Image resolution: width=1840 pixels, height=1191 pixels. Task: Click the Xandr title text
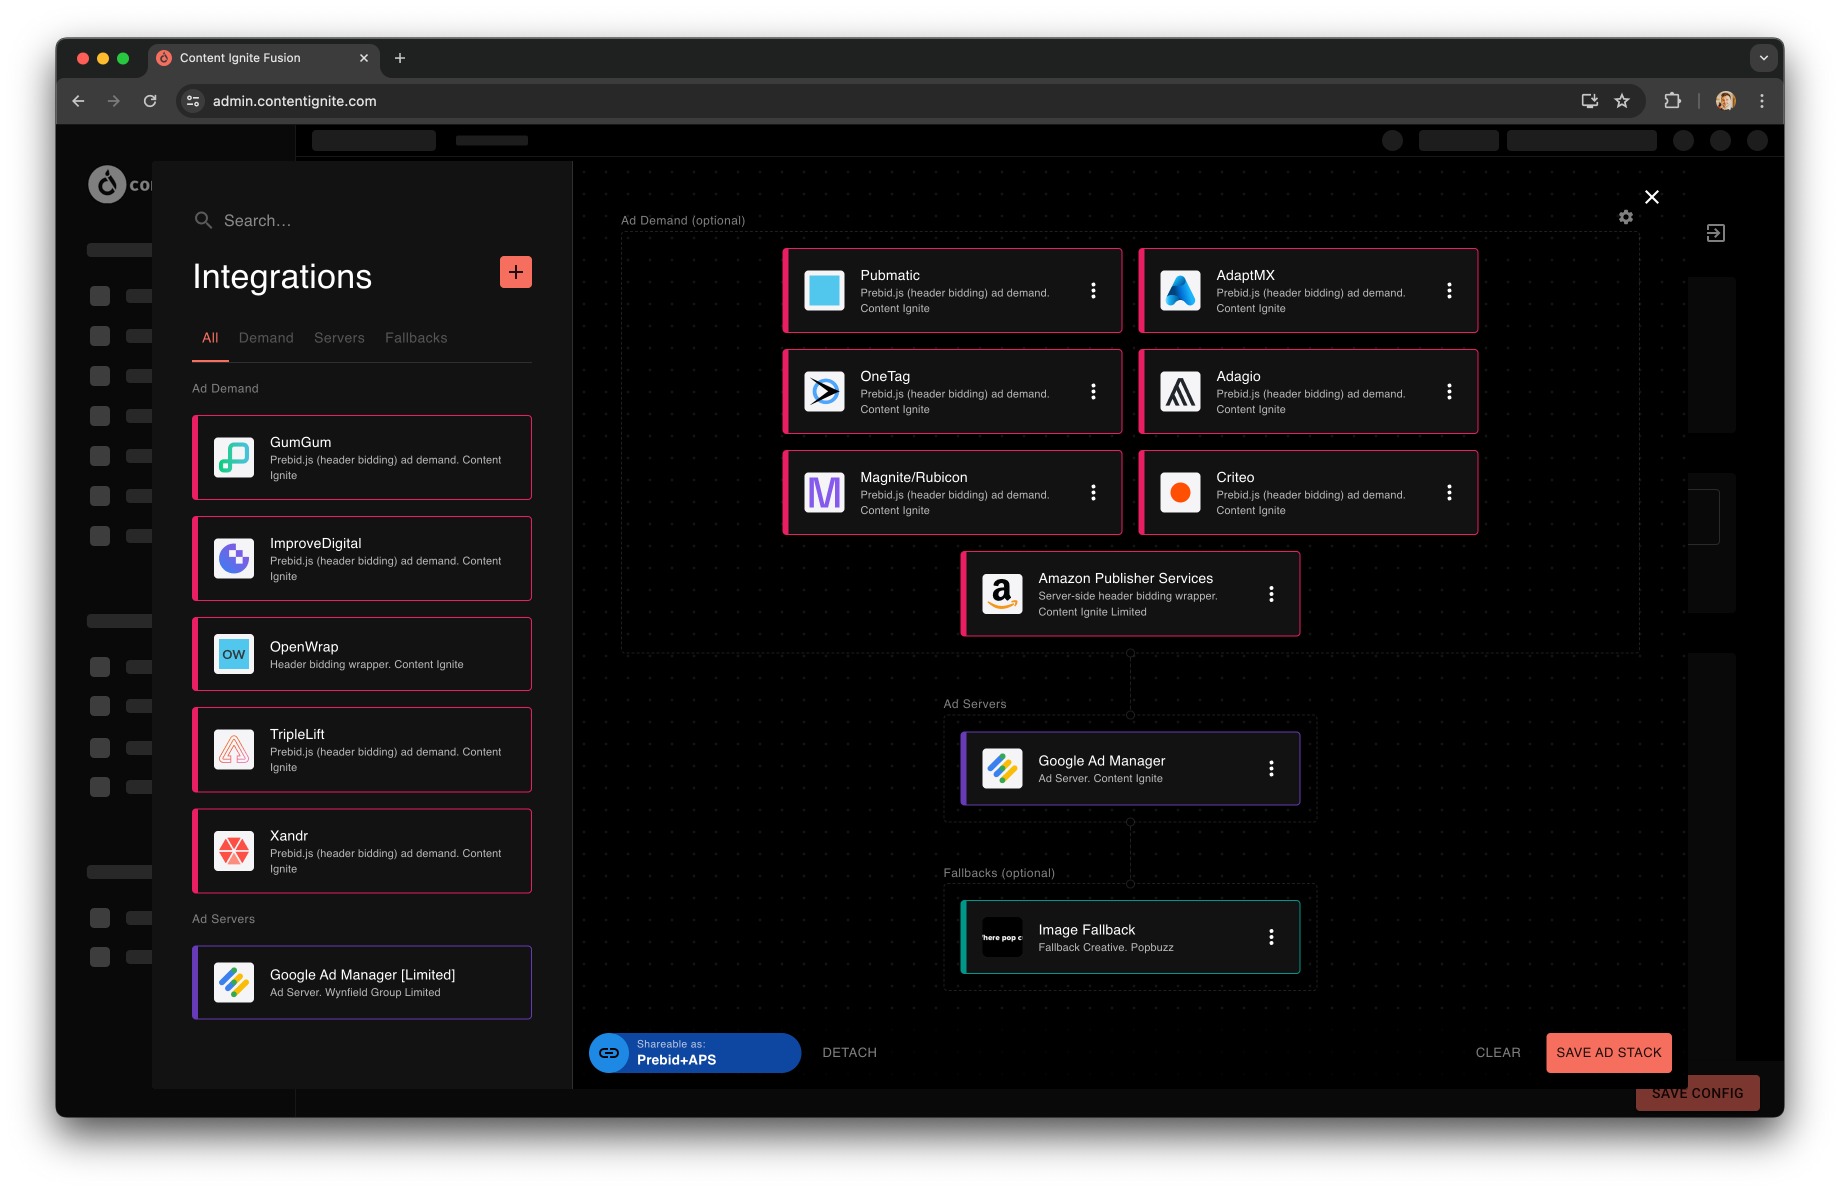pos(289,836)
